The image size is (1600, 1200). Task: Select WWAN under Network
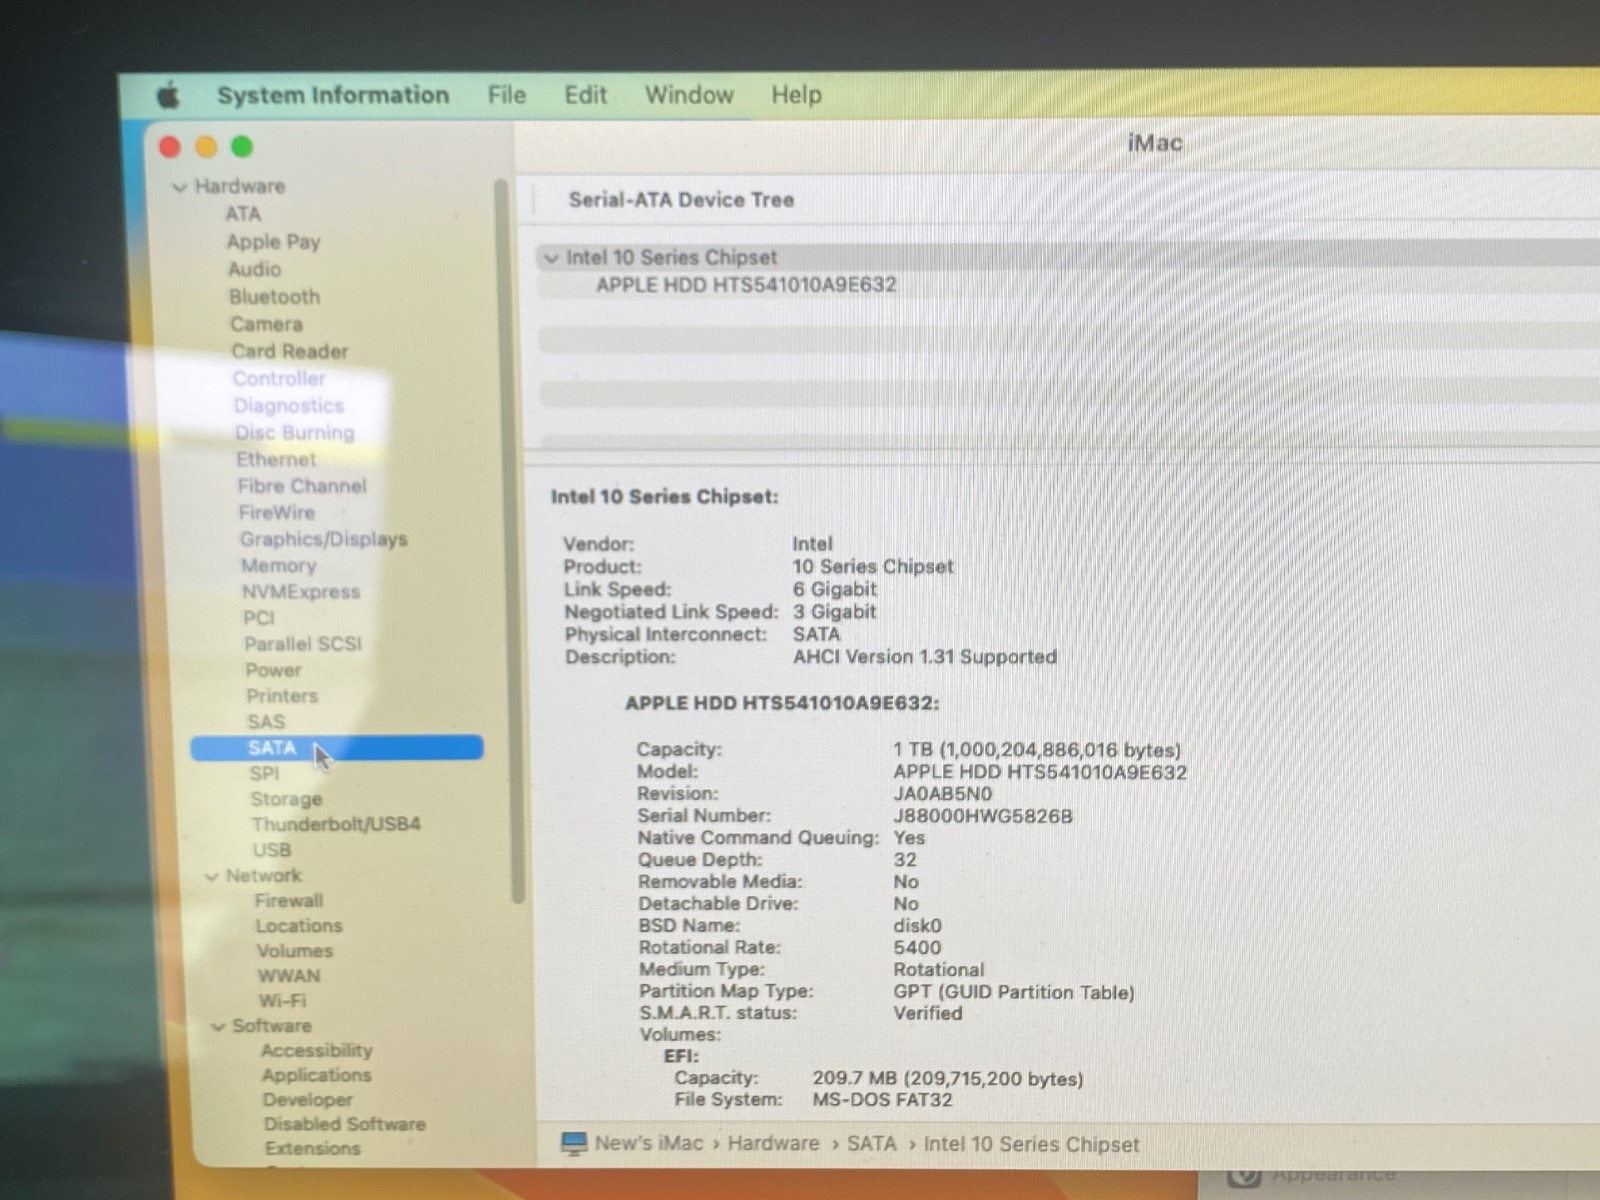(x=289, y=976)
